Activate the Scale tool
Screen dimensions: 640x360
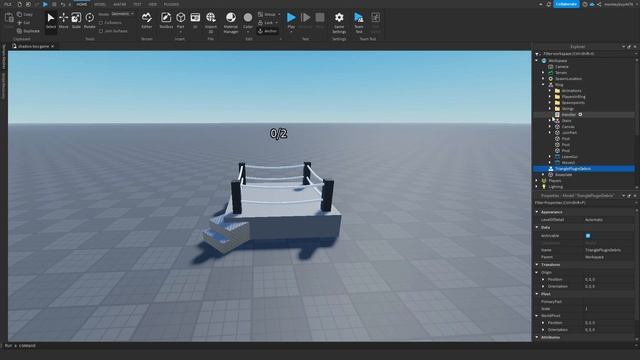[x=76, y=21]
